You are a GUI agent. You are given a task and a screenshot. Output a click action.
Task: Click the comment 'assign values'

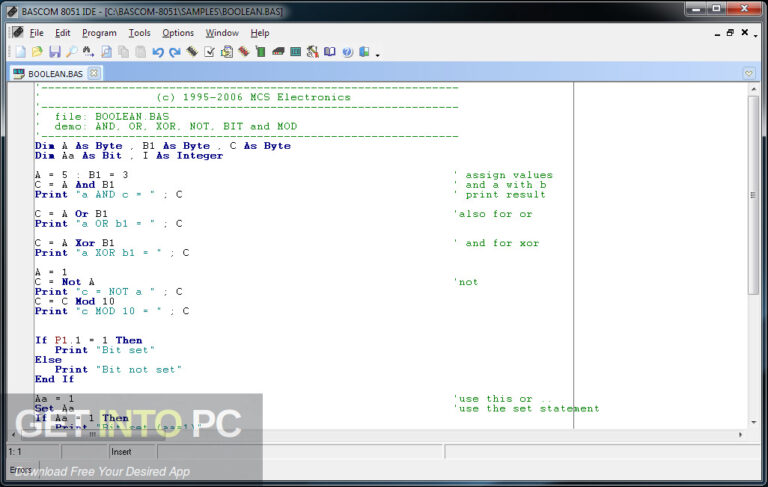coord(509,175)
